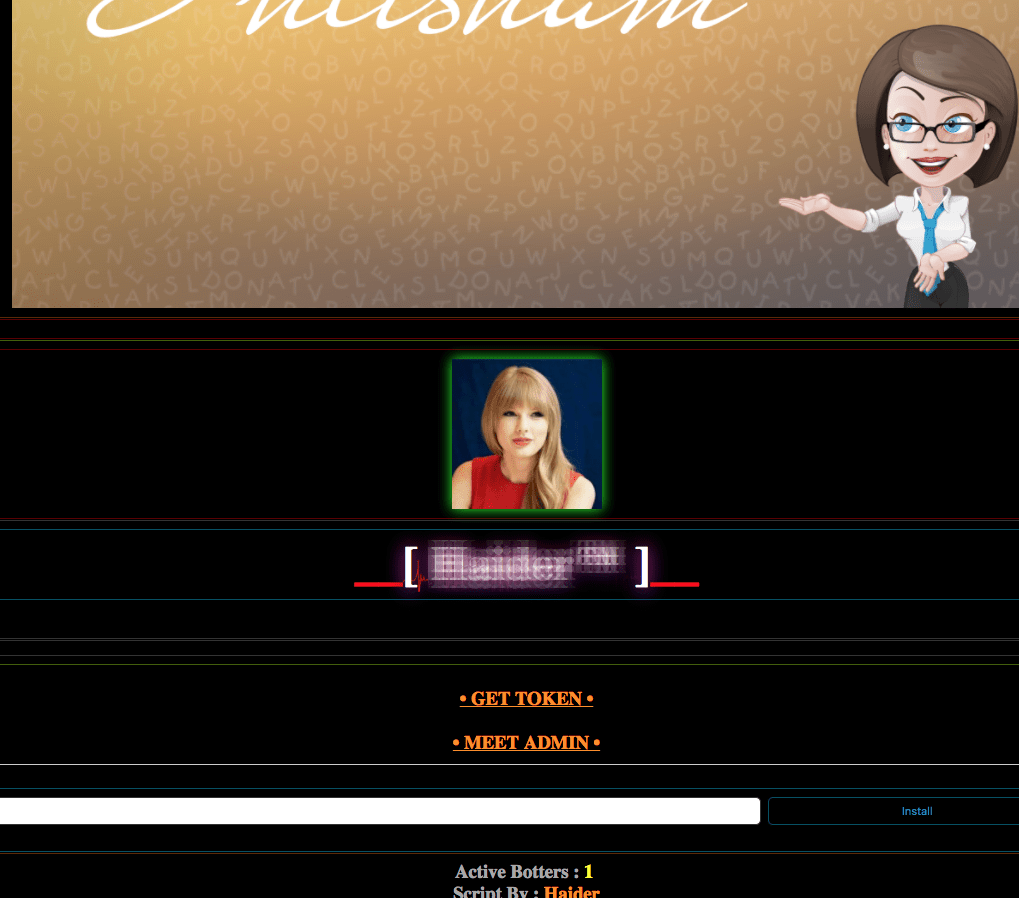The width and height of the screenshot is (1019, 898).
Task: Click the red line right of title
Action: (x=675, y=584)
